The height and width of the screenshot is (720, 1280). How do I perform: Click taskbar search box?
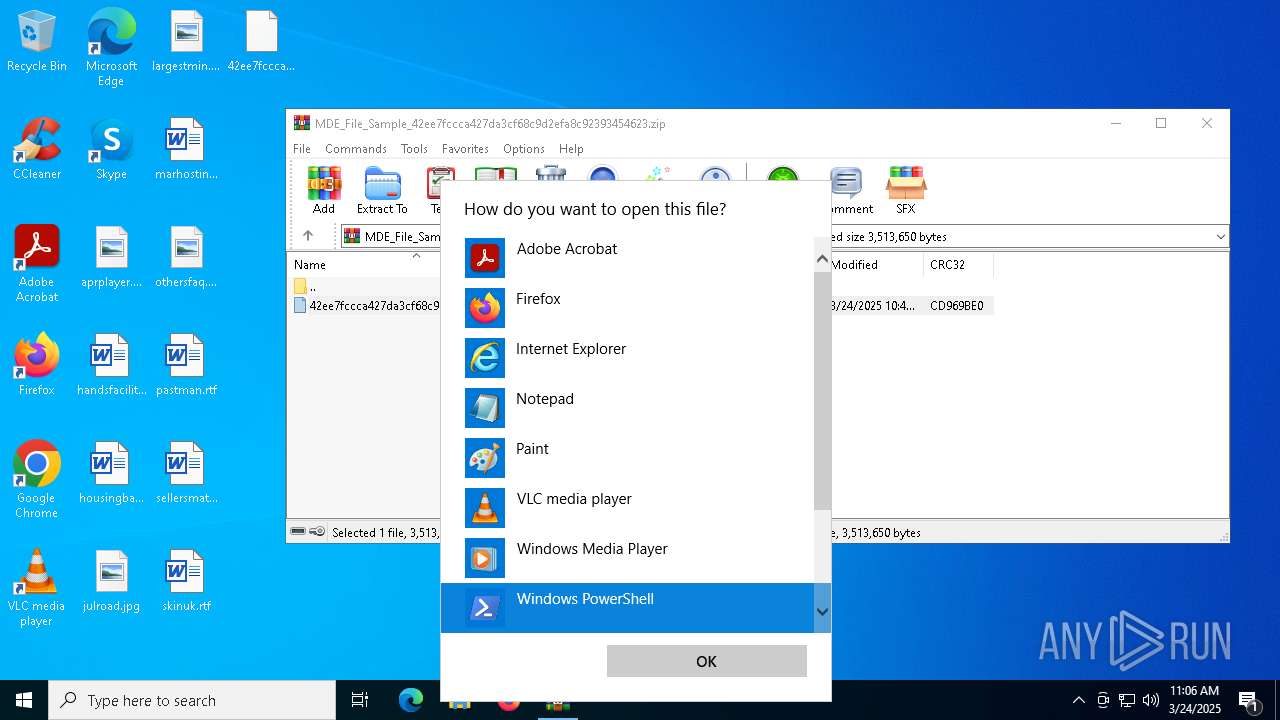click(192, 700)
